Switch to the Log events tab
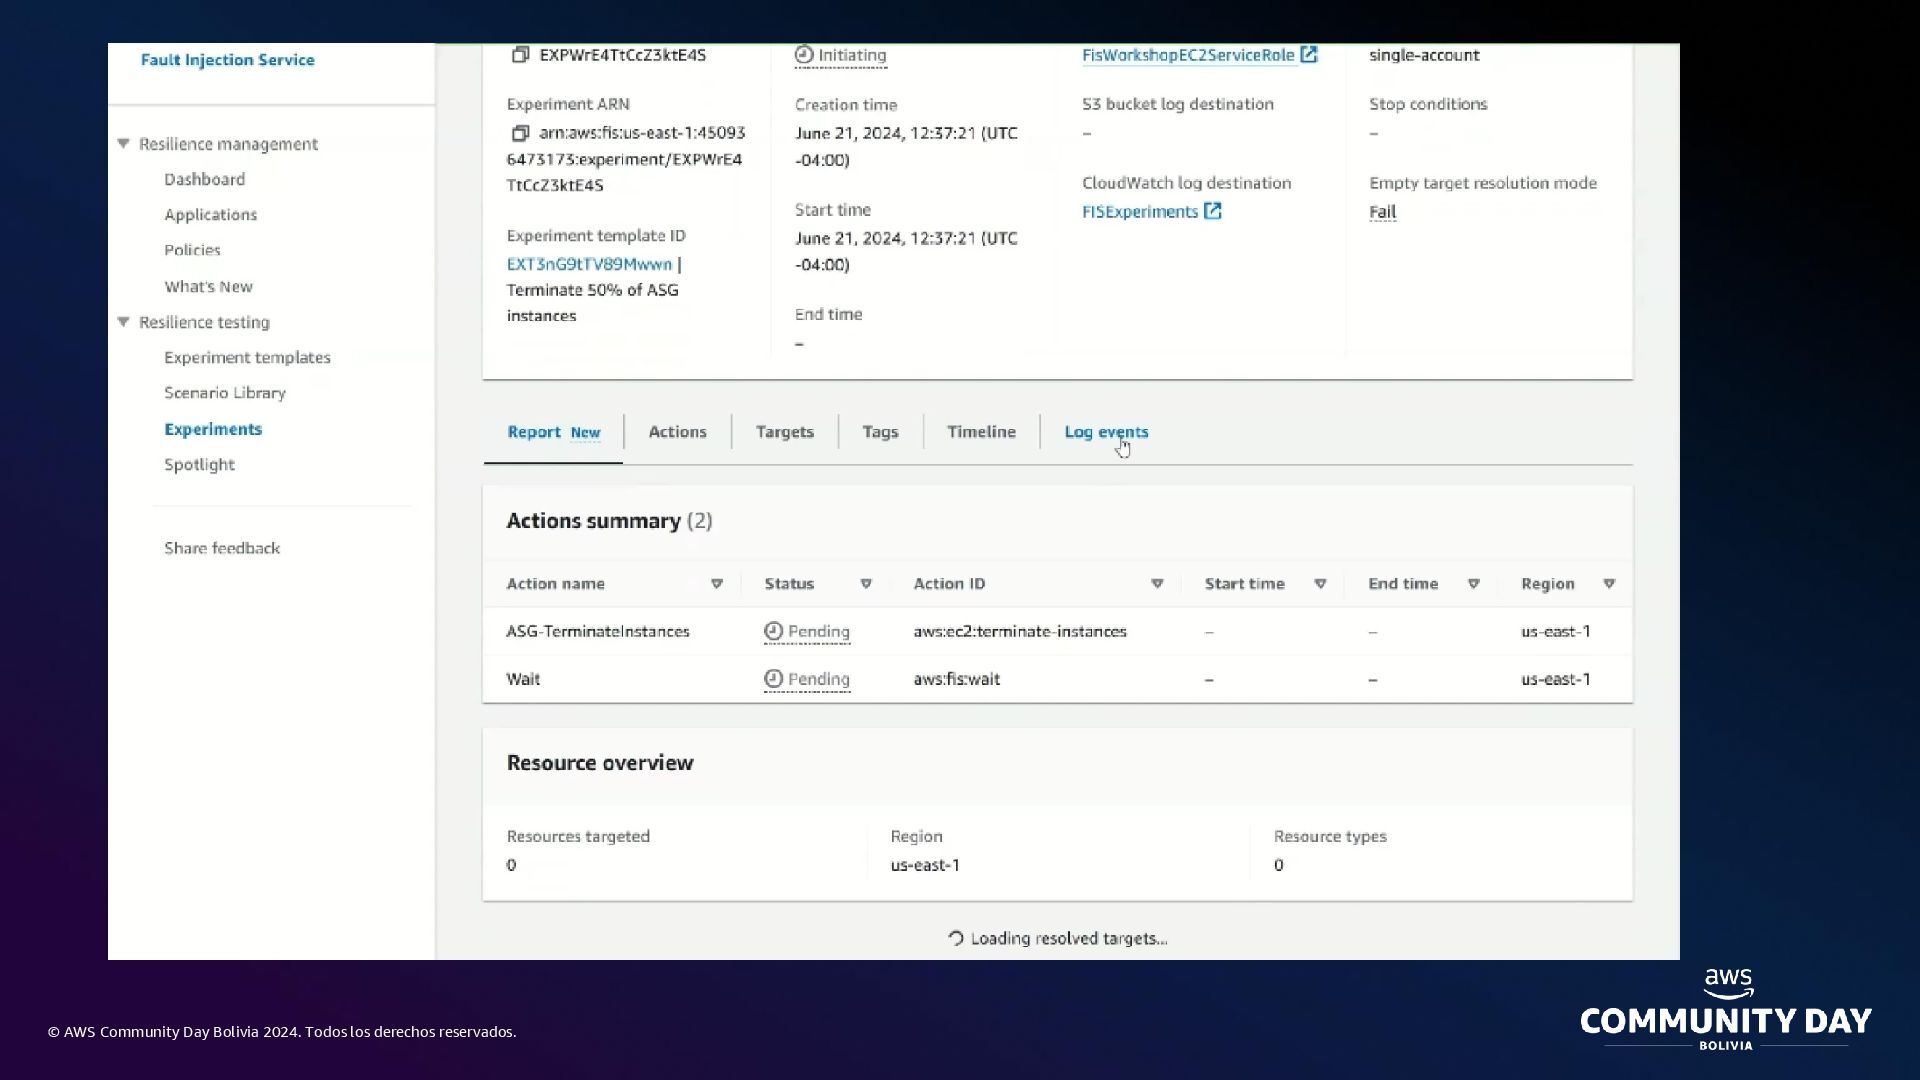1920x1080 pixels. (1106, 432)
